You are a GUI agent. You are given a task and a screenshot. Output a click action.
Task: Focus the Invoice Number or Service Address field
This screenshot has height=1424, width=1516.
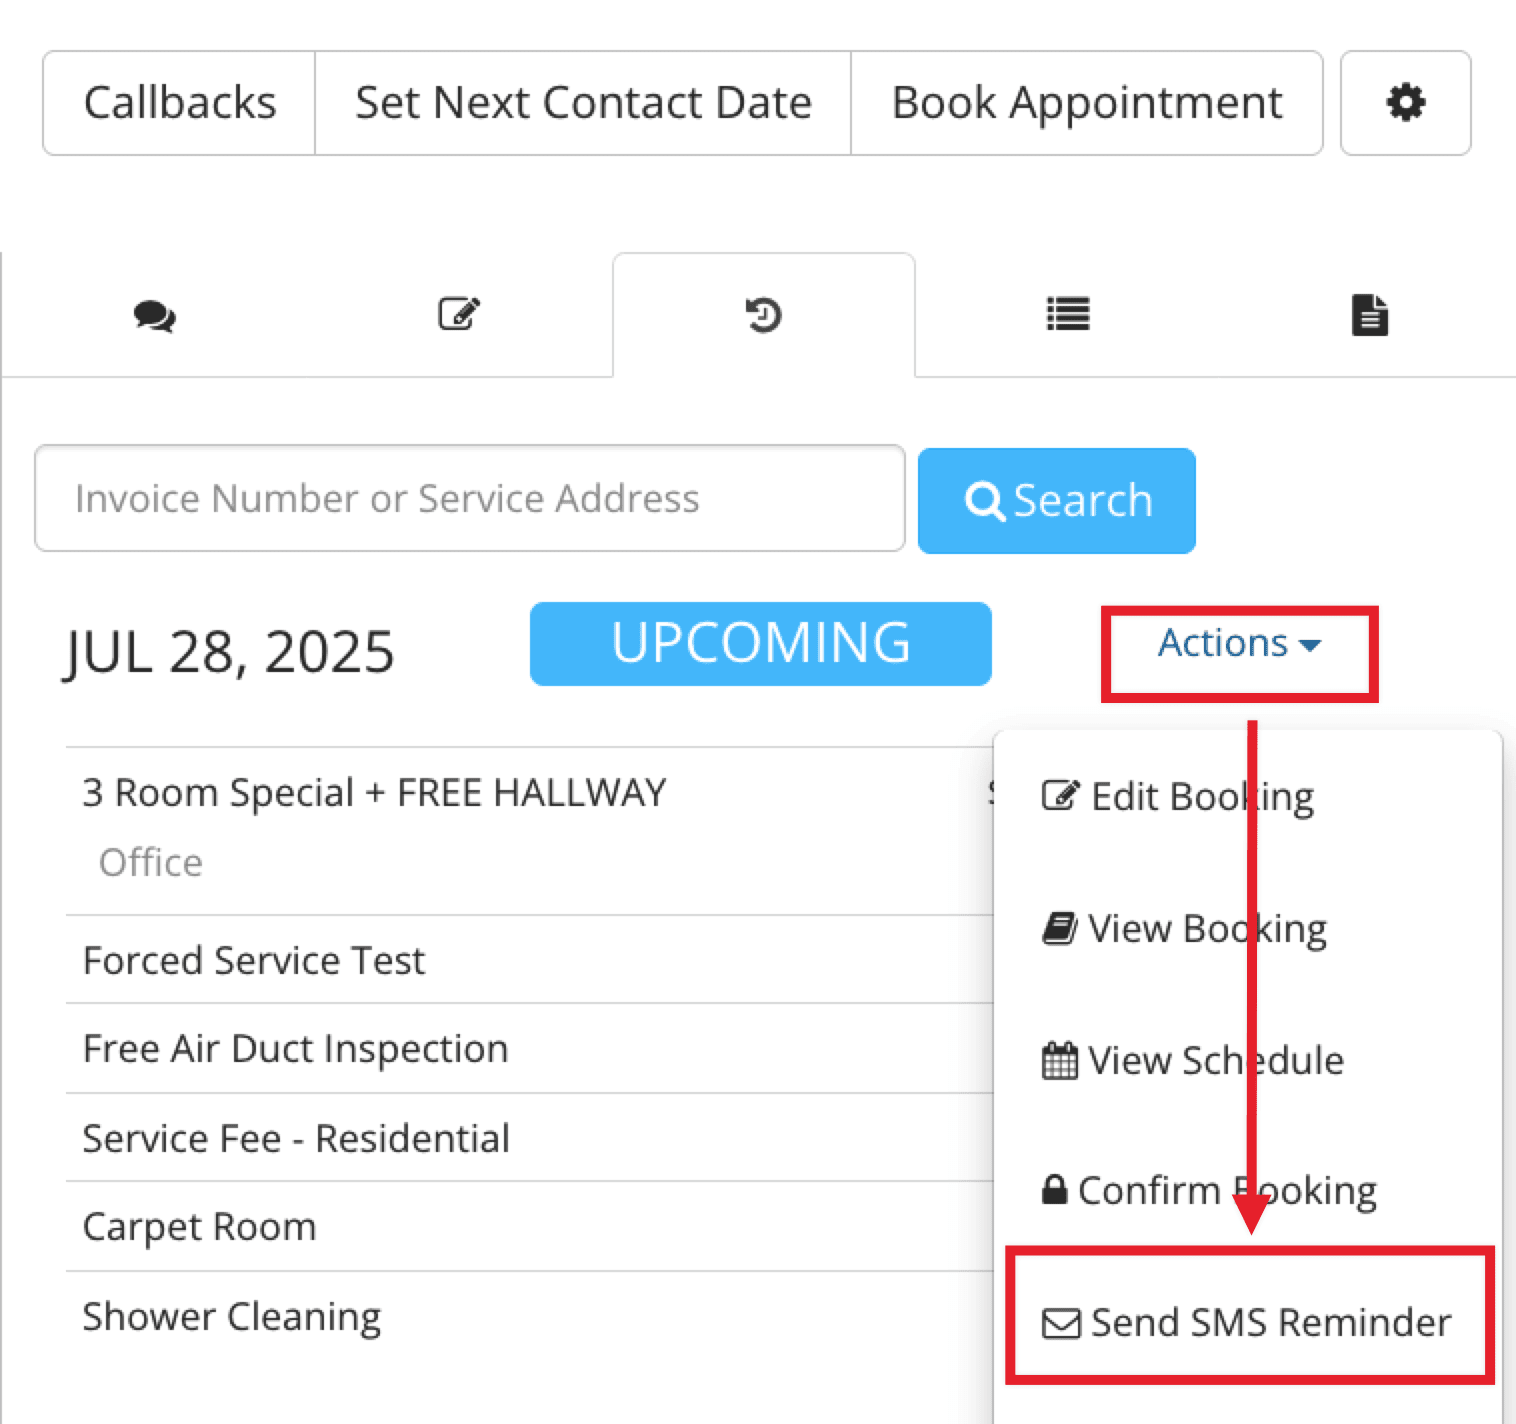point(470,498)
